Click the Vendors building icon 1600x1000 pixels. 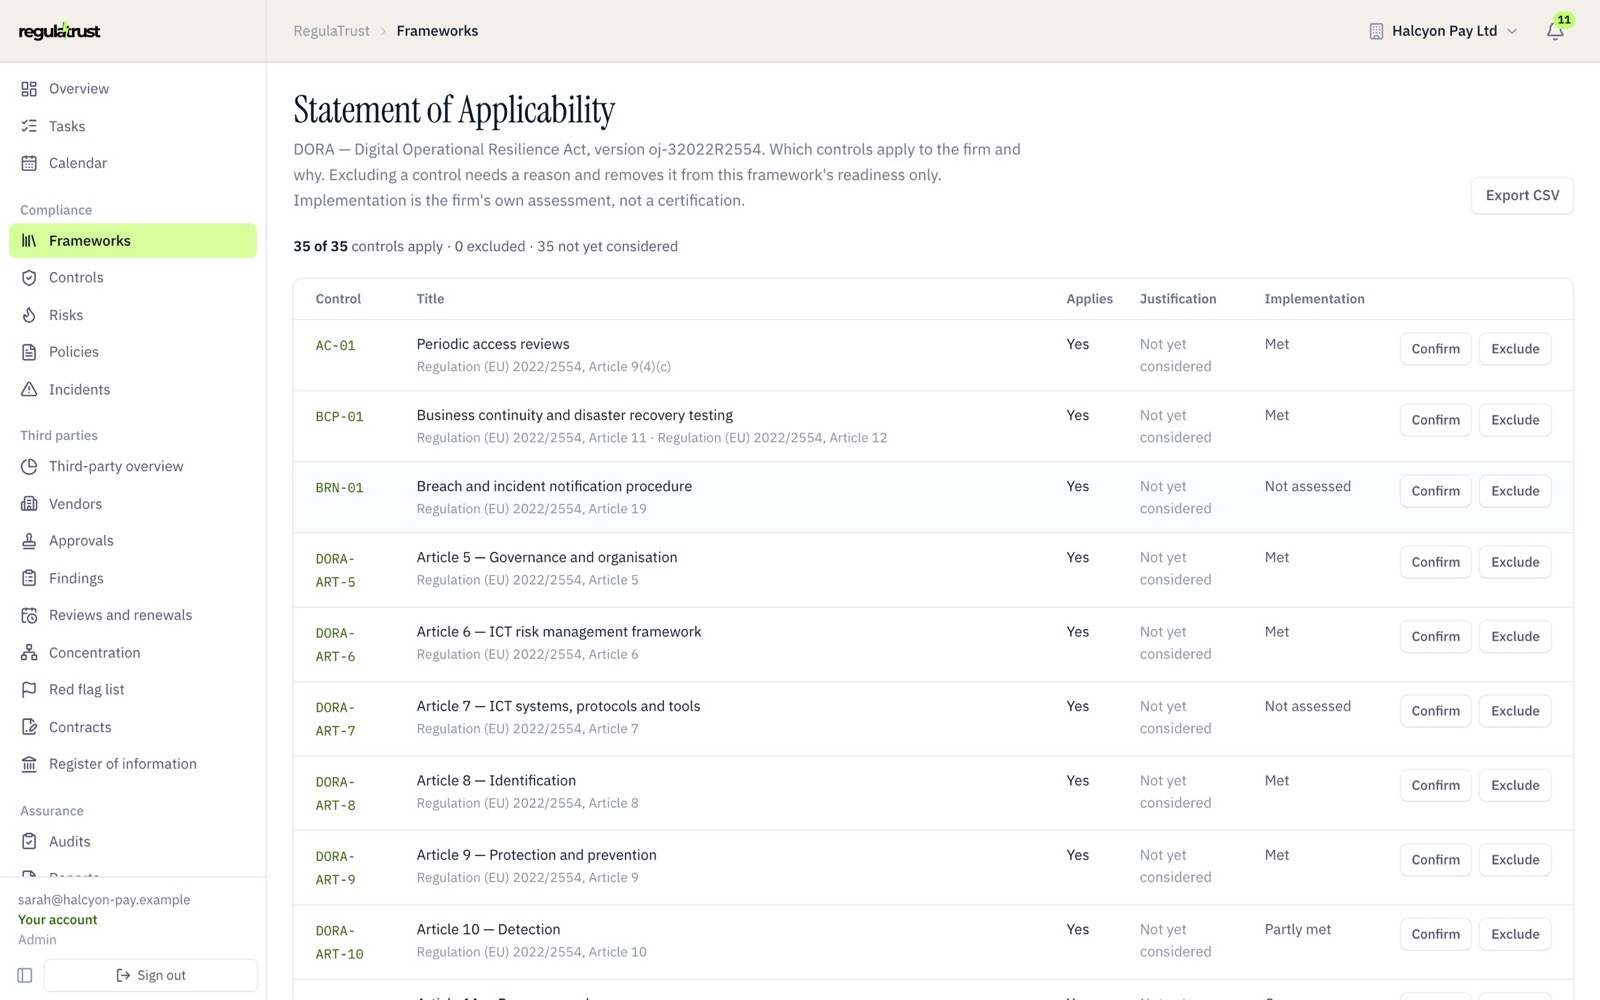tap(29, 504)
